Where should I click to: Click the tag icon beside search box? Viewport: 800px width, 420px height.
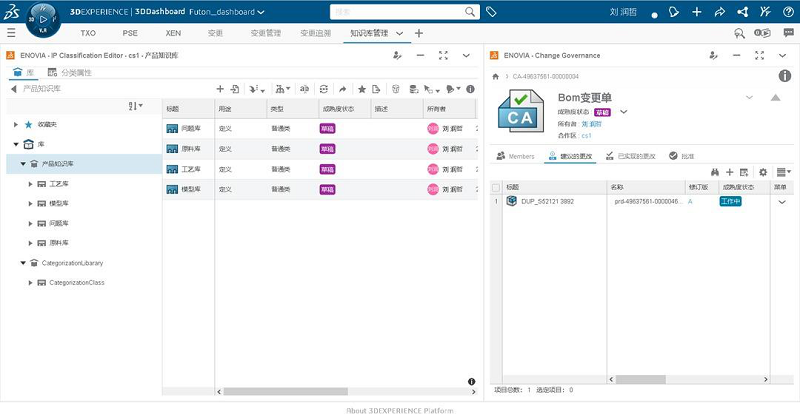[x=491, y=12]
